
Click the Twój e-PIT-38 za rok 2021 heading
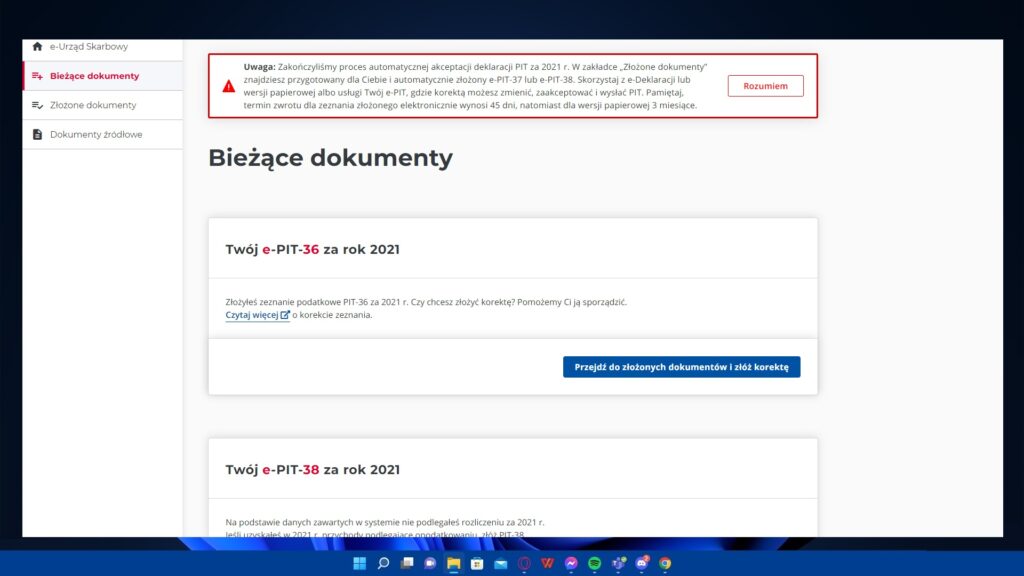point(313,470)
